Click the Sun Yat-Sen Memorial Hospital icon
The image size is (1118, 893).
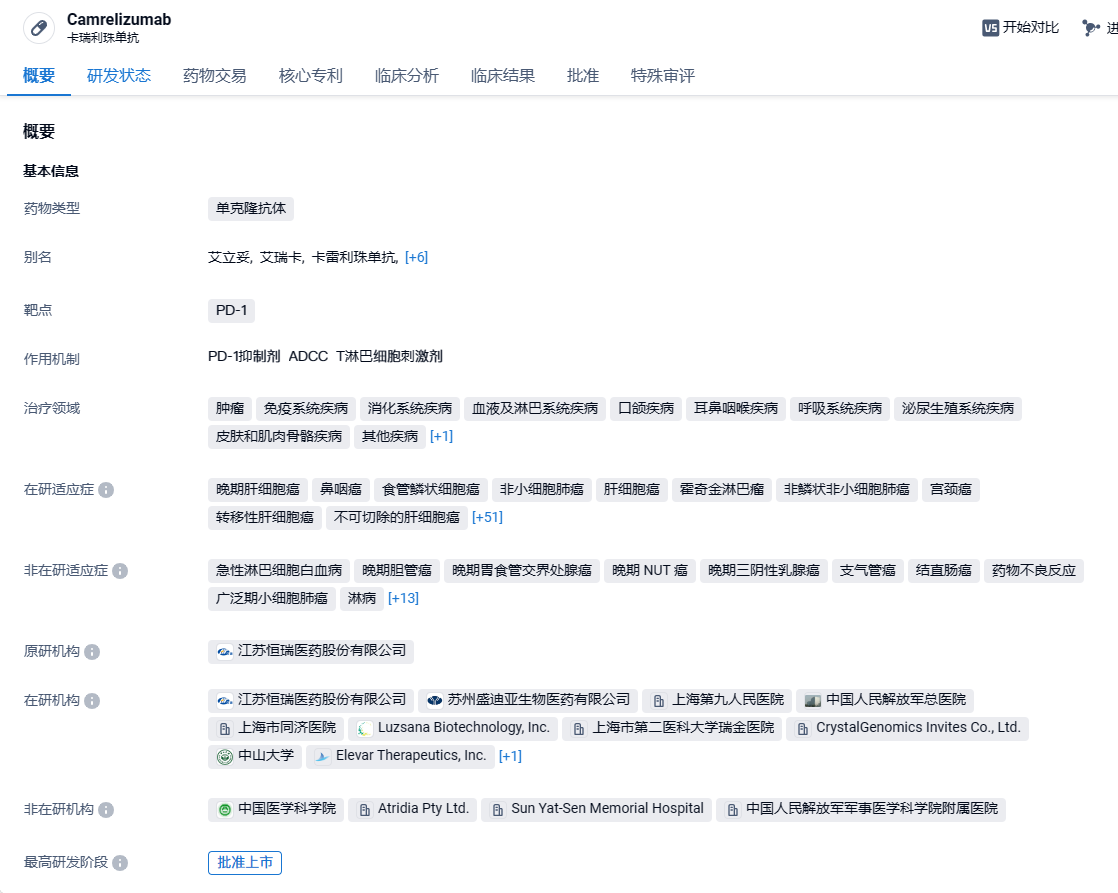[498, 810]
